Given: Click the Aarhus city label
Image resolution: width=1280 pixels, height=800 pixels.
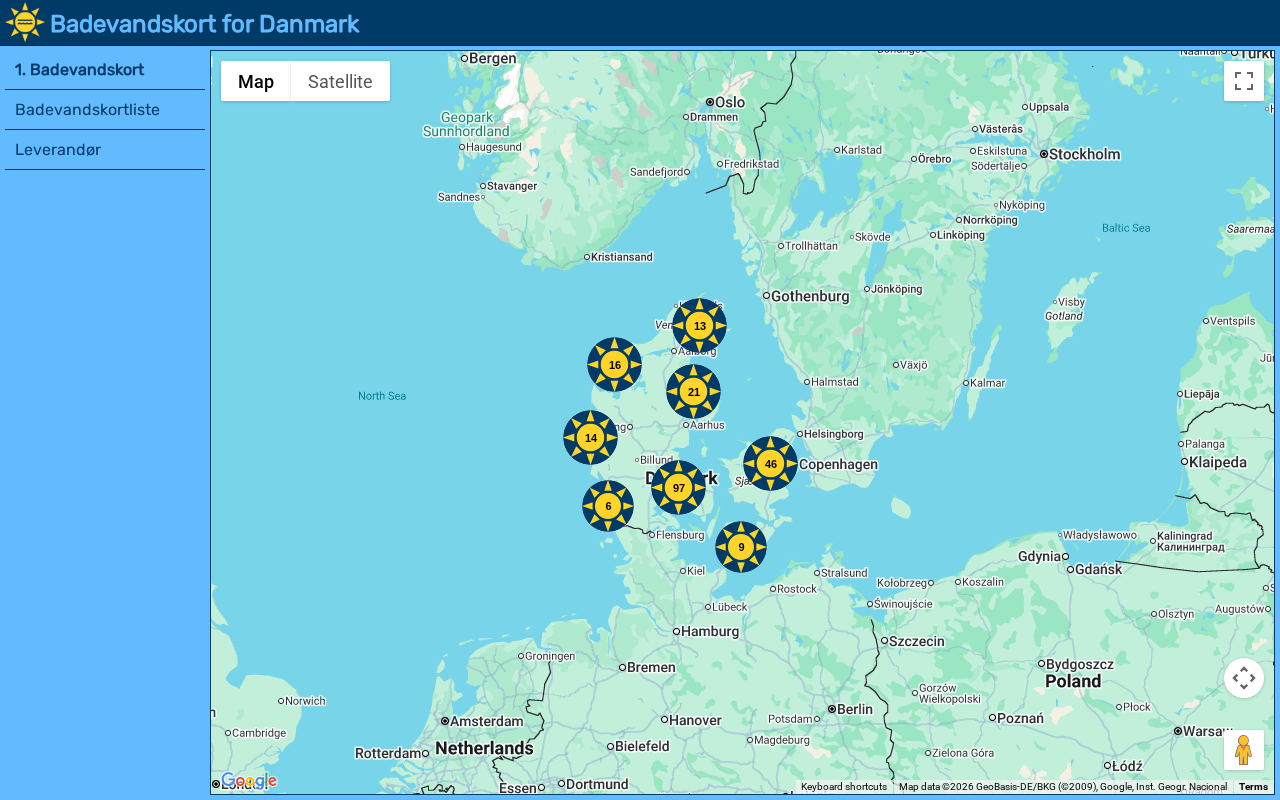Looking at the screenshot, I should click(707, 425).
